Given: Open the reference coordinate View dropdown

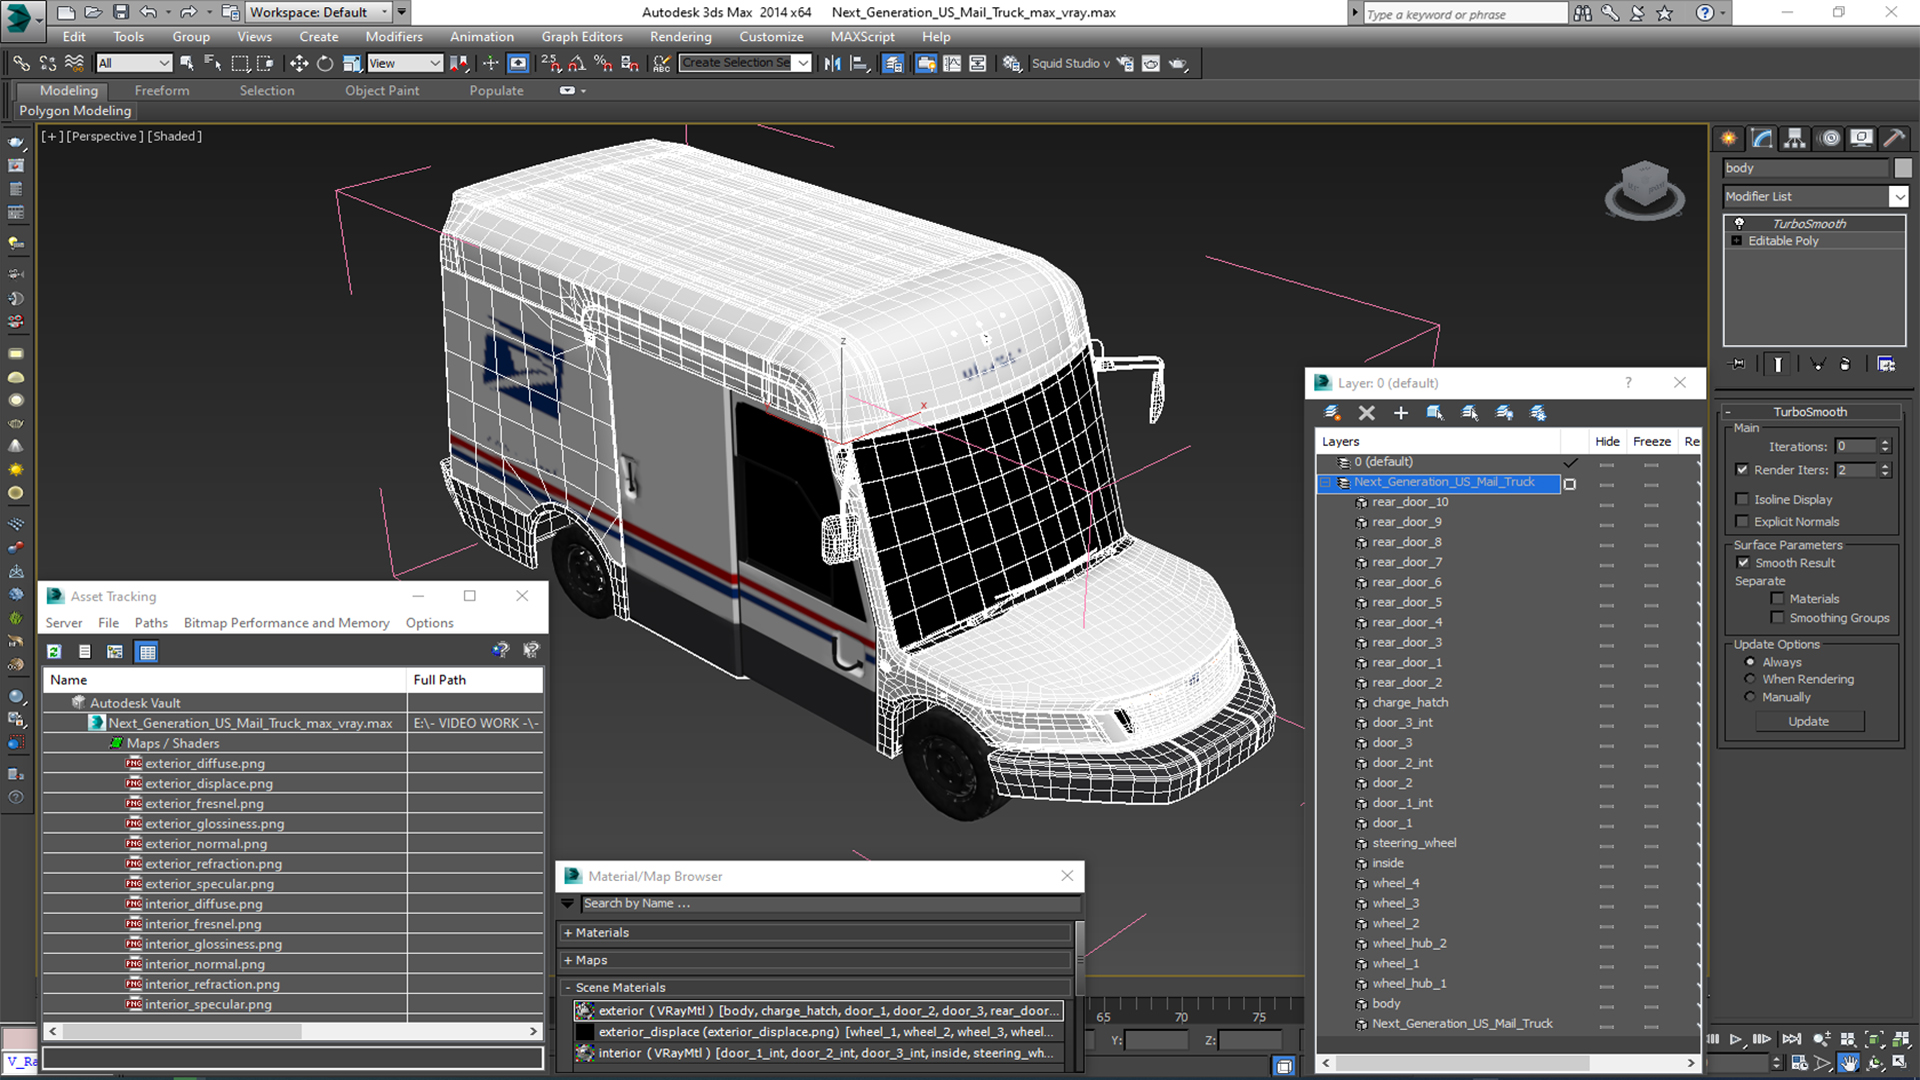Looking at the screenshot, I should pyautogui.click(x=405, y=63).
